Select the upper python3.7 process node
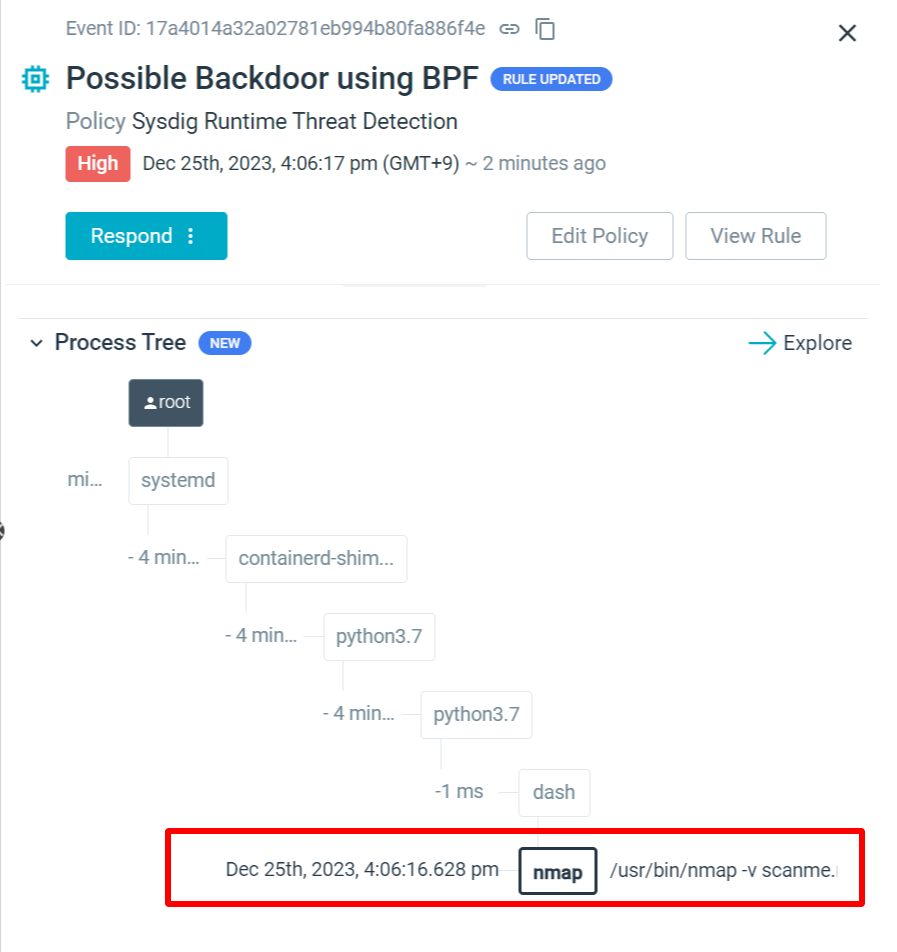The width and height of the screenshot is (897, 952). click(x=379, y=637)
